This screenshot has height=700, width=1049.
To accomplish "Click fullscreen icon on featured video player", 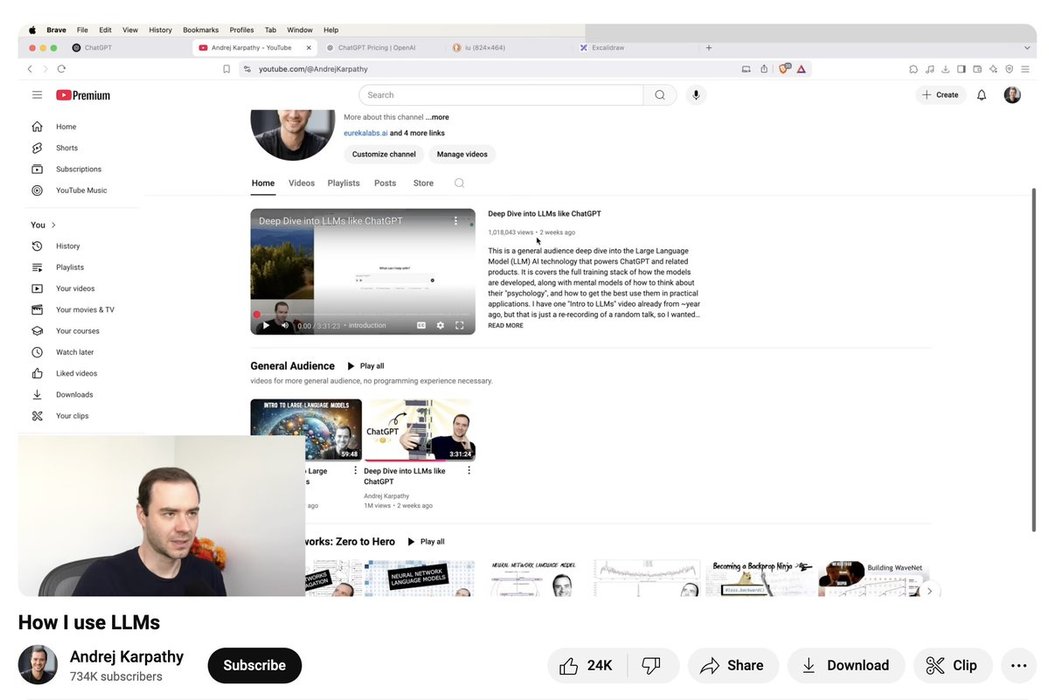I will 460,325.
